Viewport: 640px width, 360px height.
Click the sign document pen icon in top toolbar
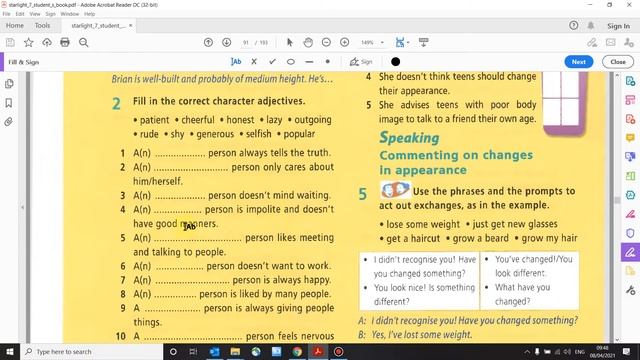[x=592, y=42]
